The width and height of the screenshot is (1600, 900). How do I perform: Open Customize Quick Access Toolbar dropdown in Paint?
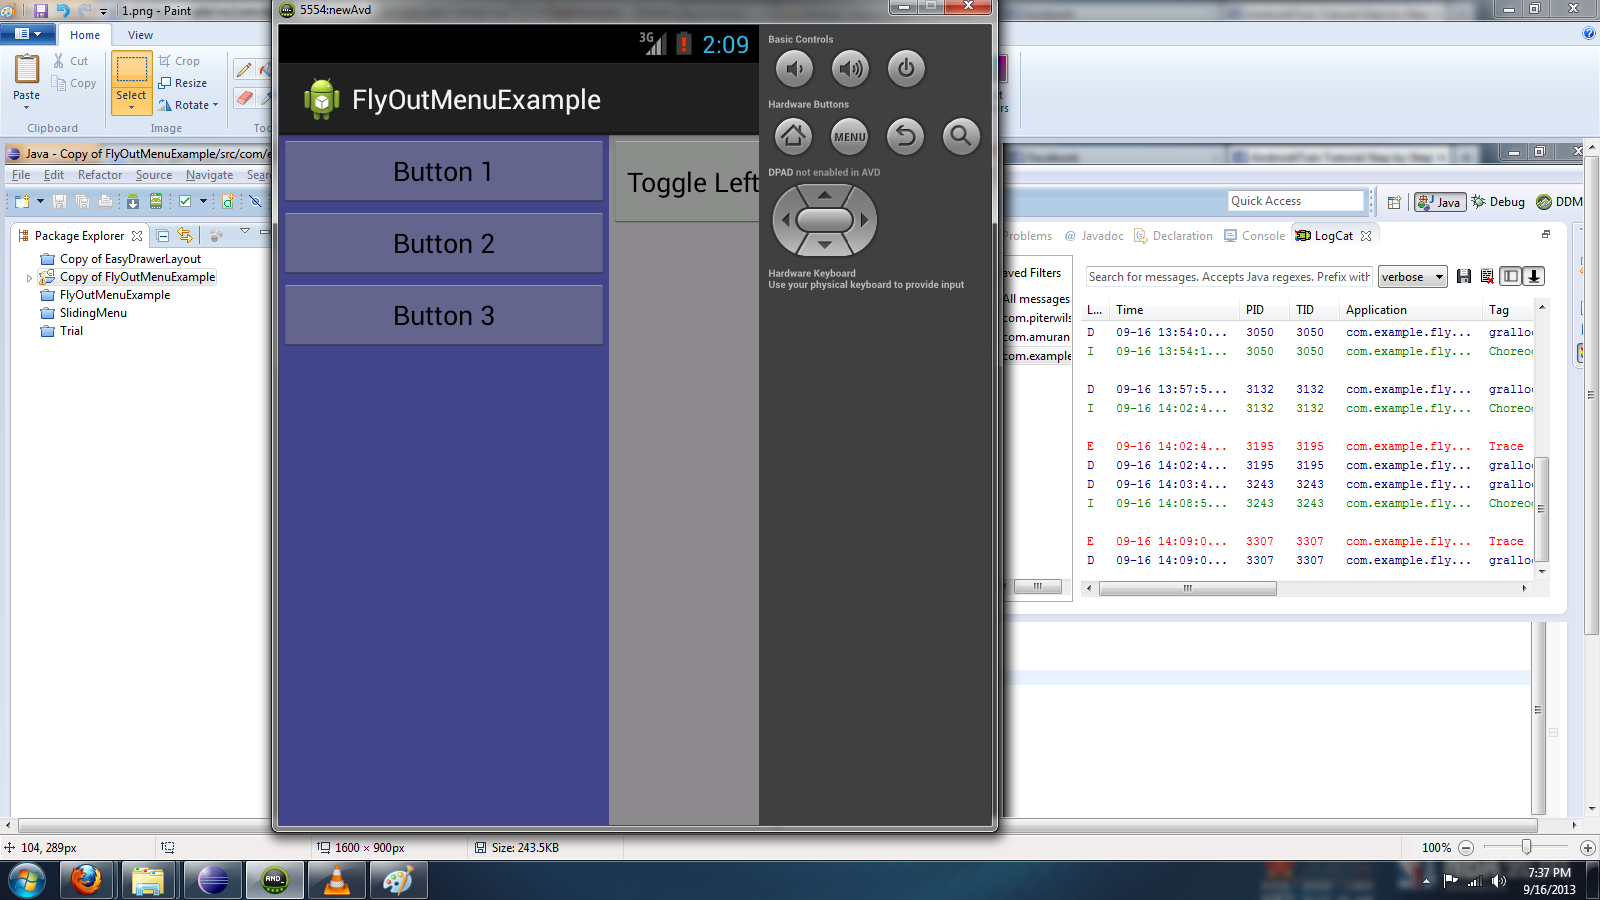103,11
